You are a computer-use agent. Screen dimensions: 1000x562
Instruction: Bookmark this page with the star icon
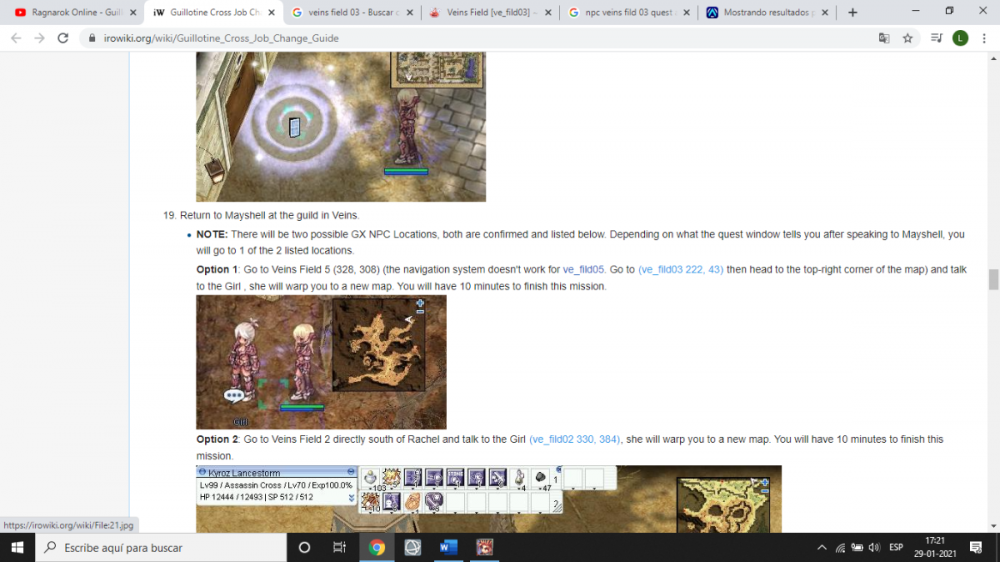coord(908,38)
